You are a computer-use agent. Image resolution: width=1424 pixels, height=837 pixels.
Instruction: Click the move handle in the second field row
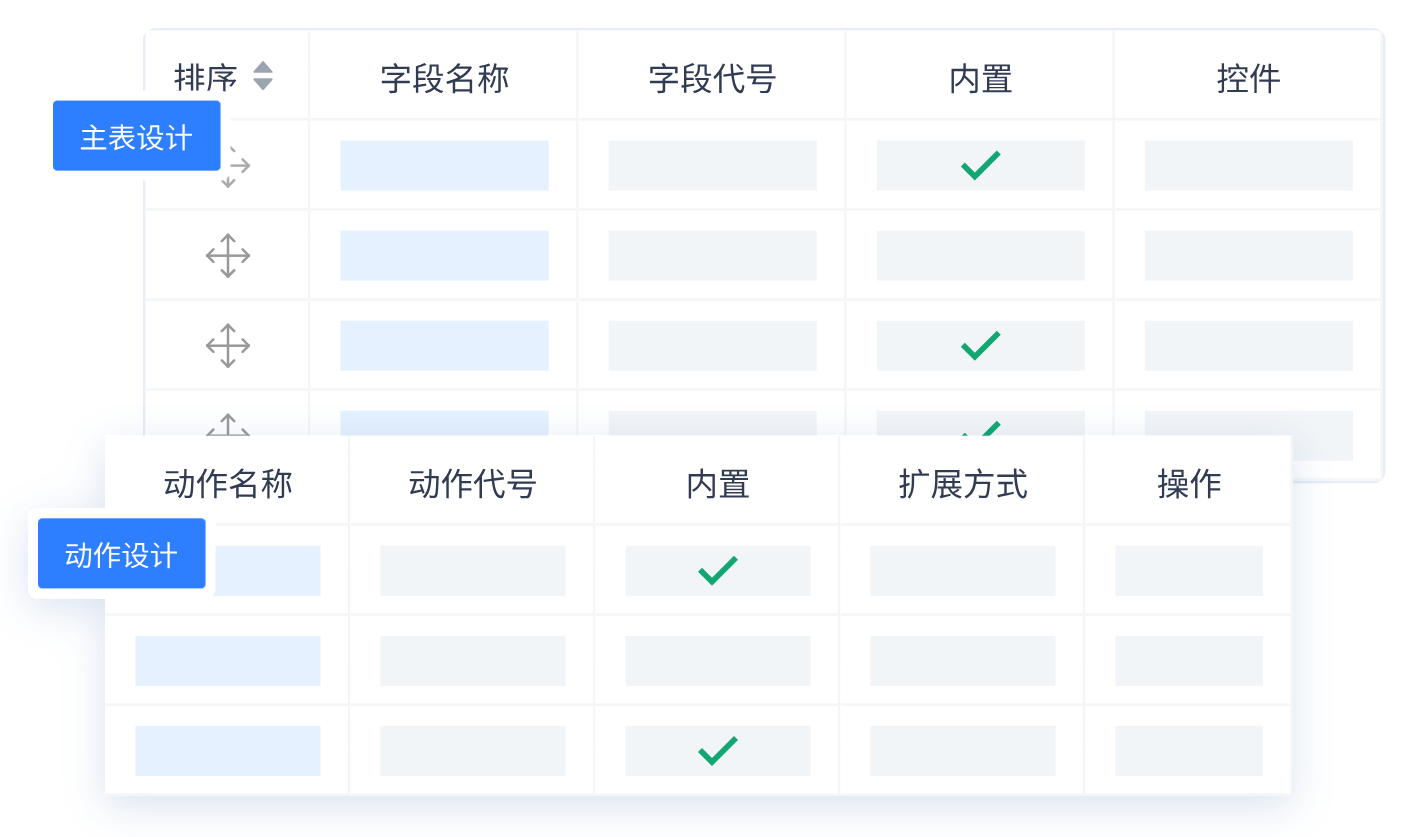pos(228,256)
